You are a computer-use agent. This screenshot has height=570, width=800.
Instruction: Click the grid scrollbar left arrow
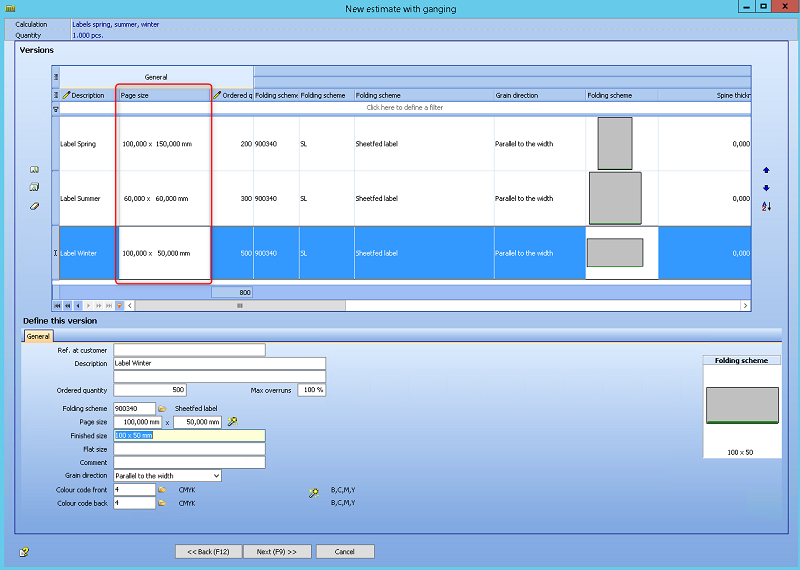point(130,306)
